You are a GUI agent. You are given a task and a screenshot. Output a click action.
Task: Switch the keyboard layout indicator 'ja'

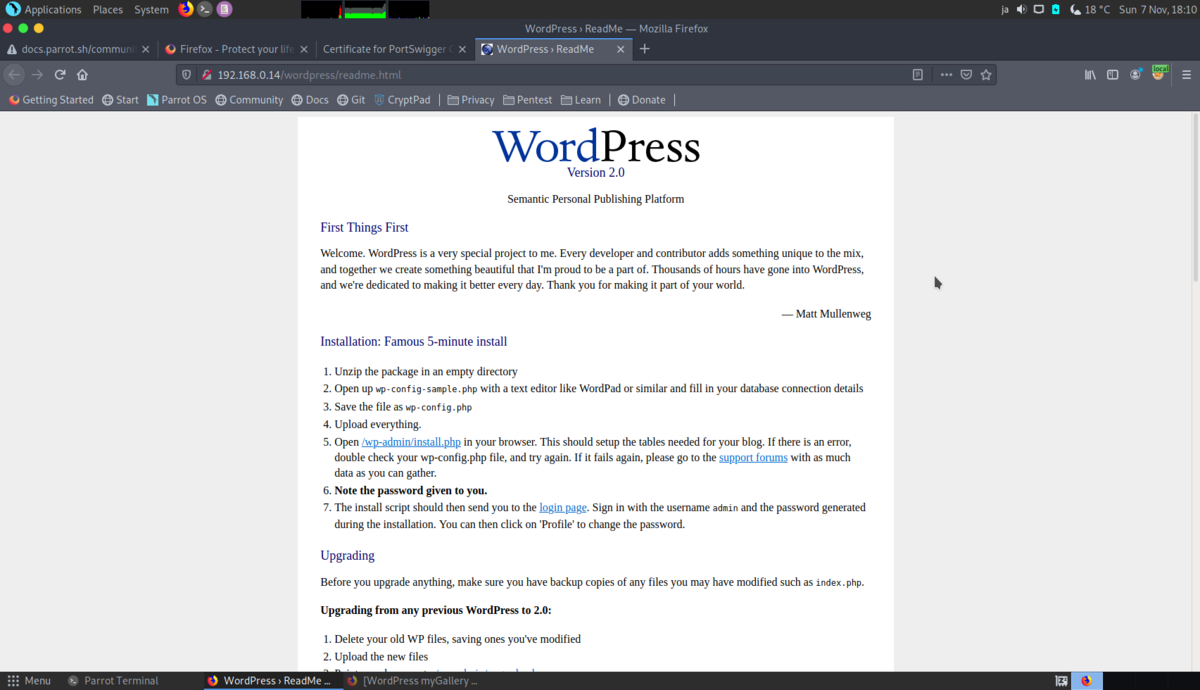tap(1005, 9)
